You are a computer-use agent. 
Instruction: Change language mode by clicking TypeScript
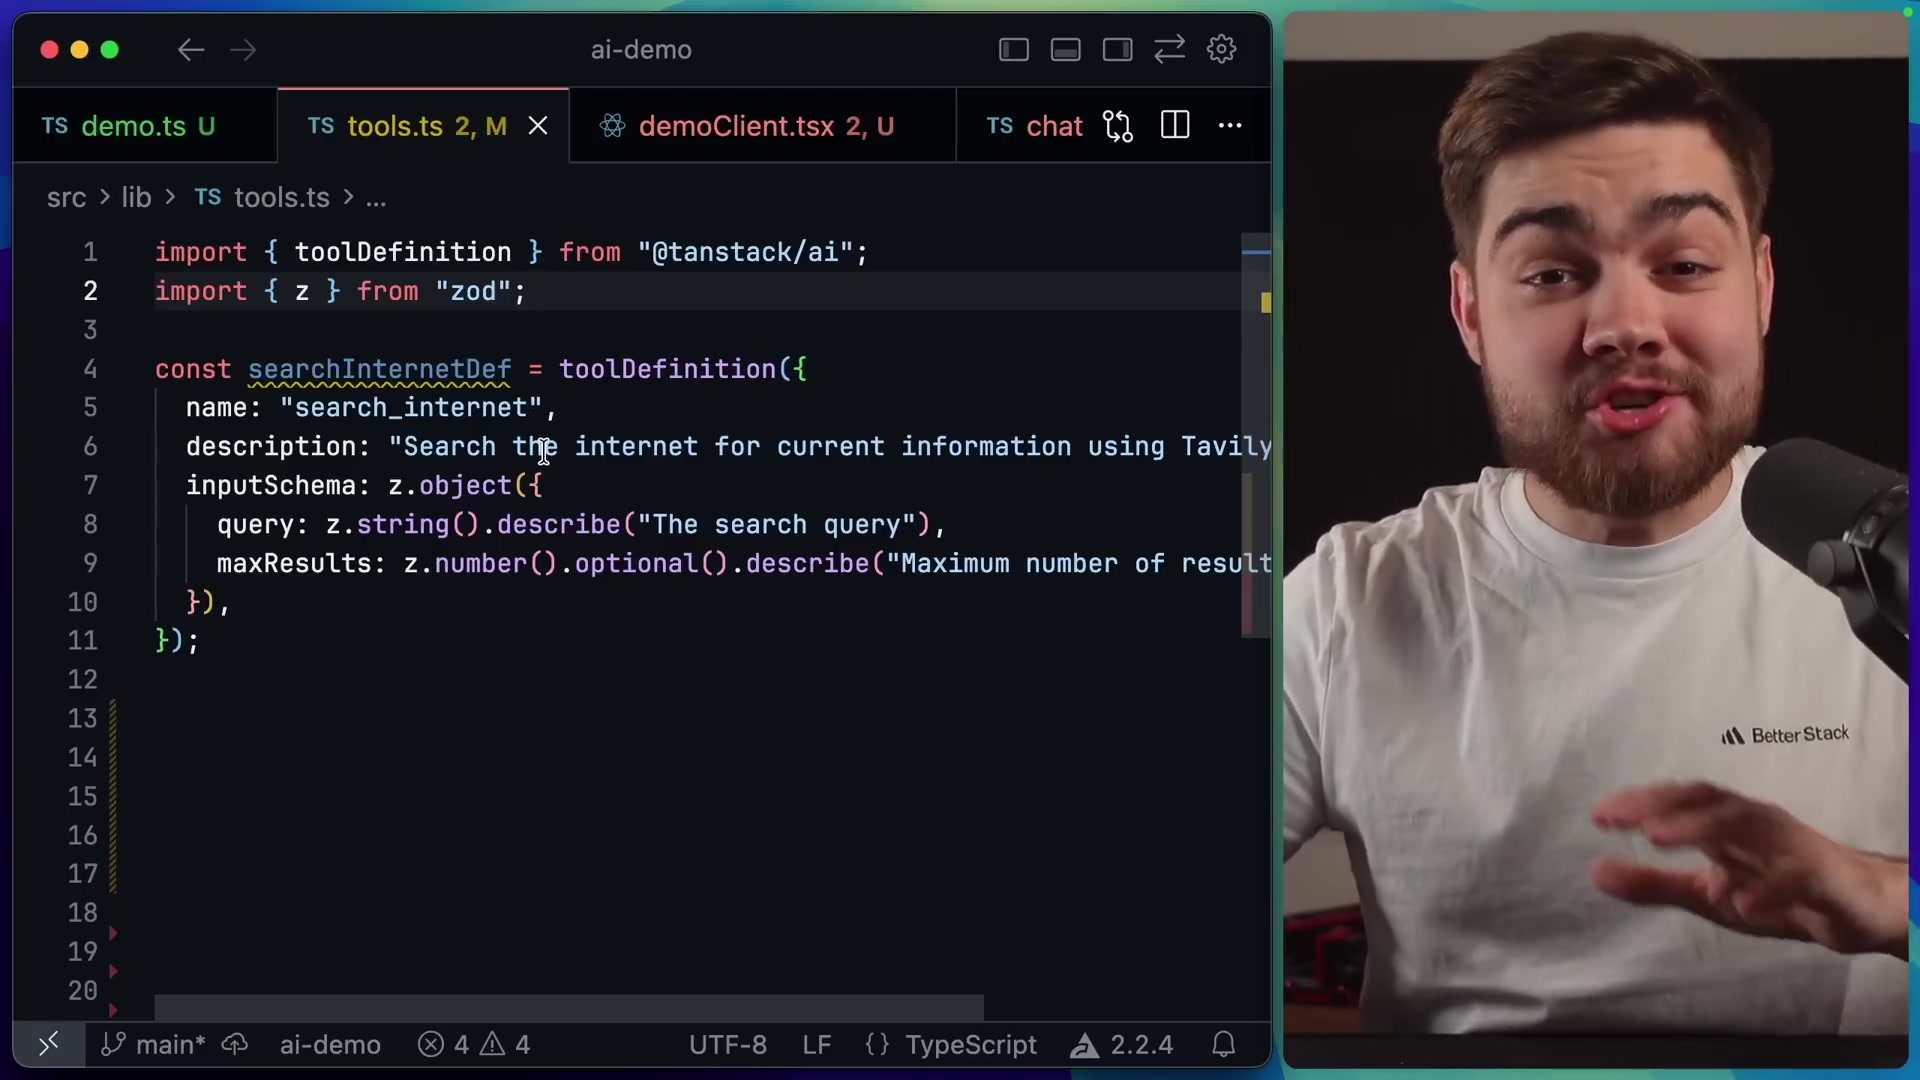pyautogui.click(x=970, y=1044)
